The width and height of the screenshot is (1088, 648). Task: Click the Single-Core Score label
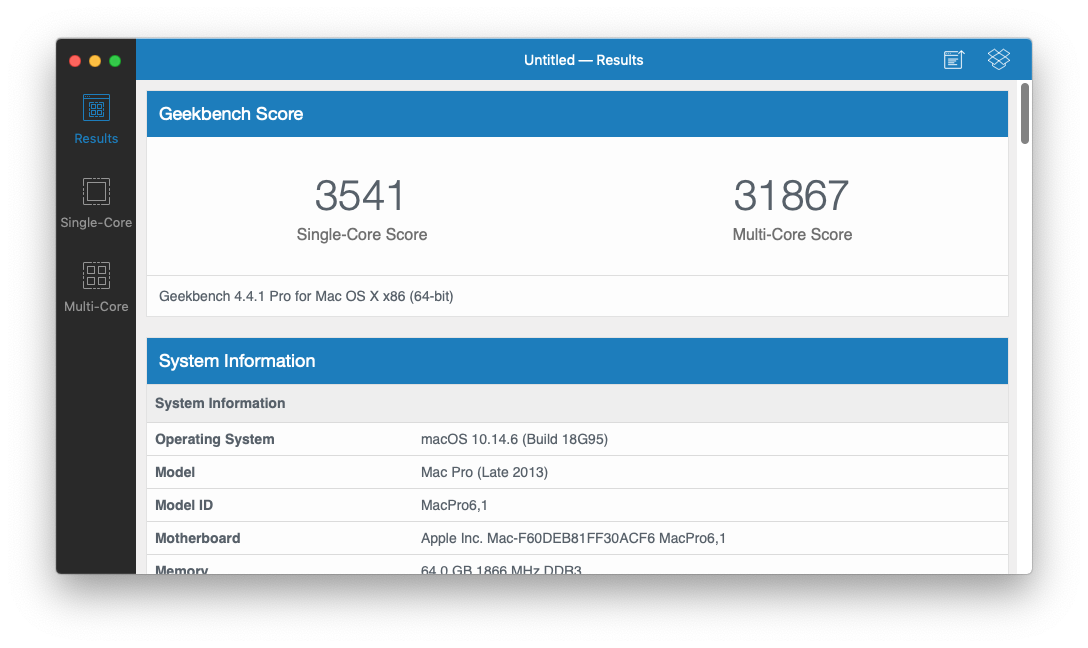click(x=362, y=235)
